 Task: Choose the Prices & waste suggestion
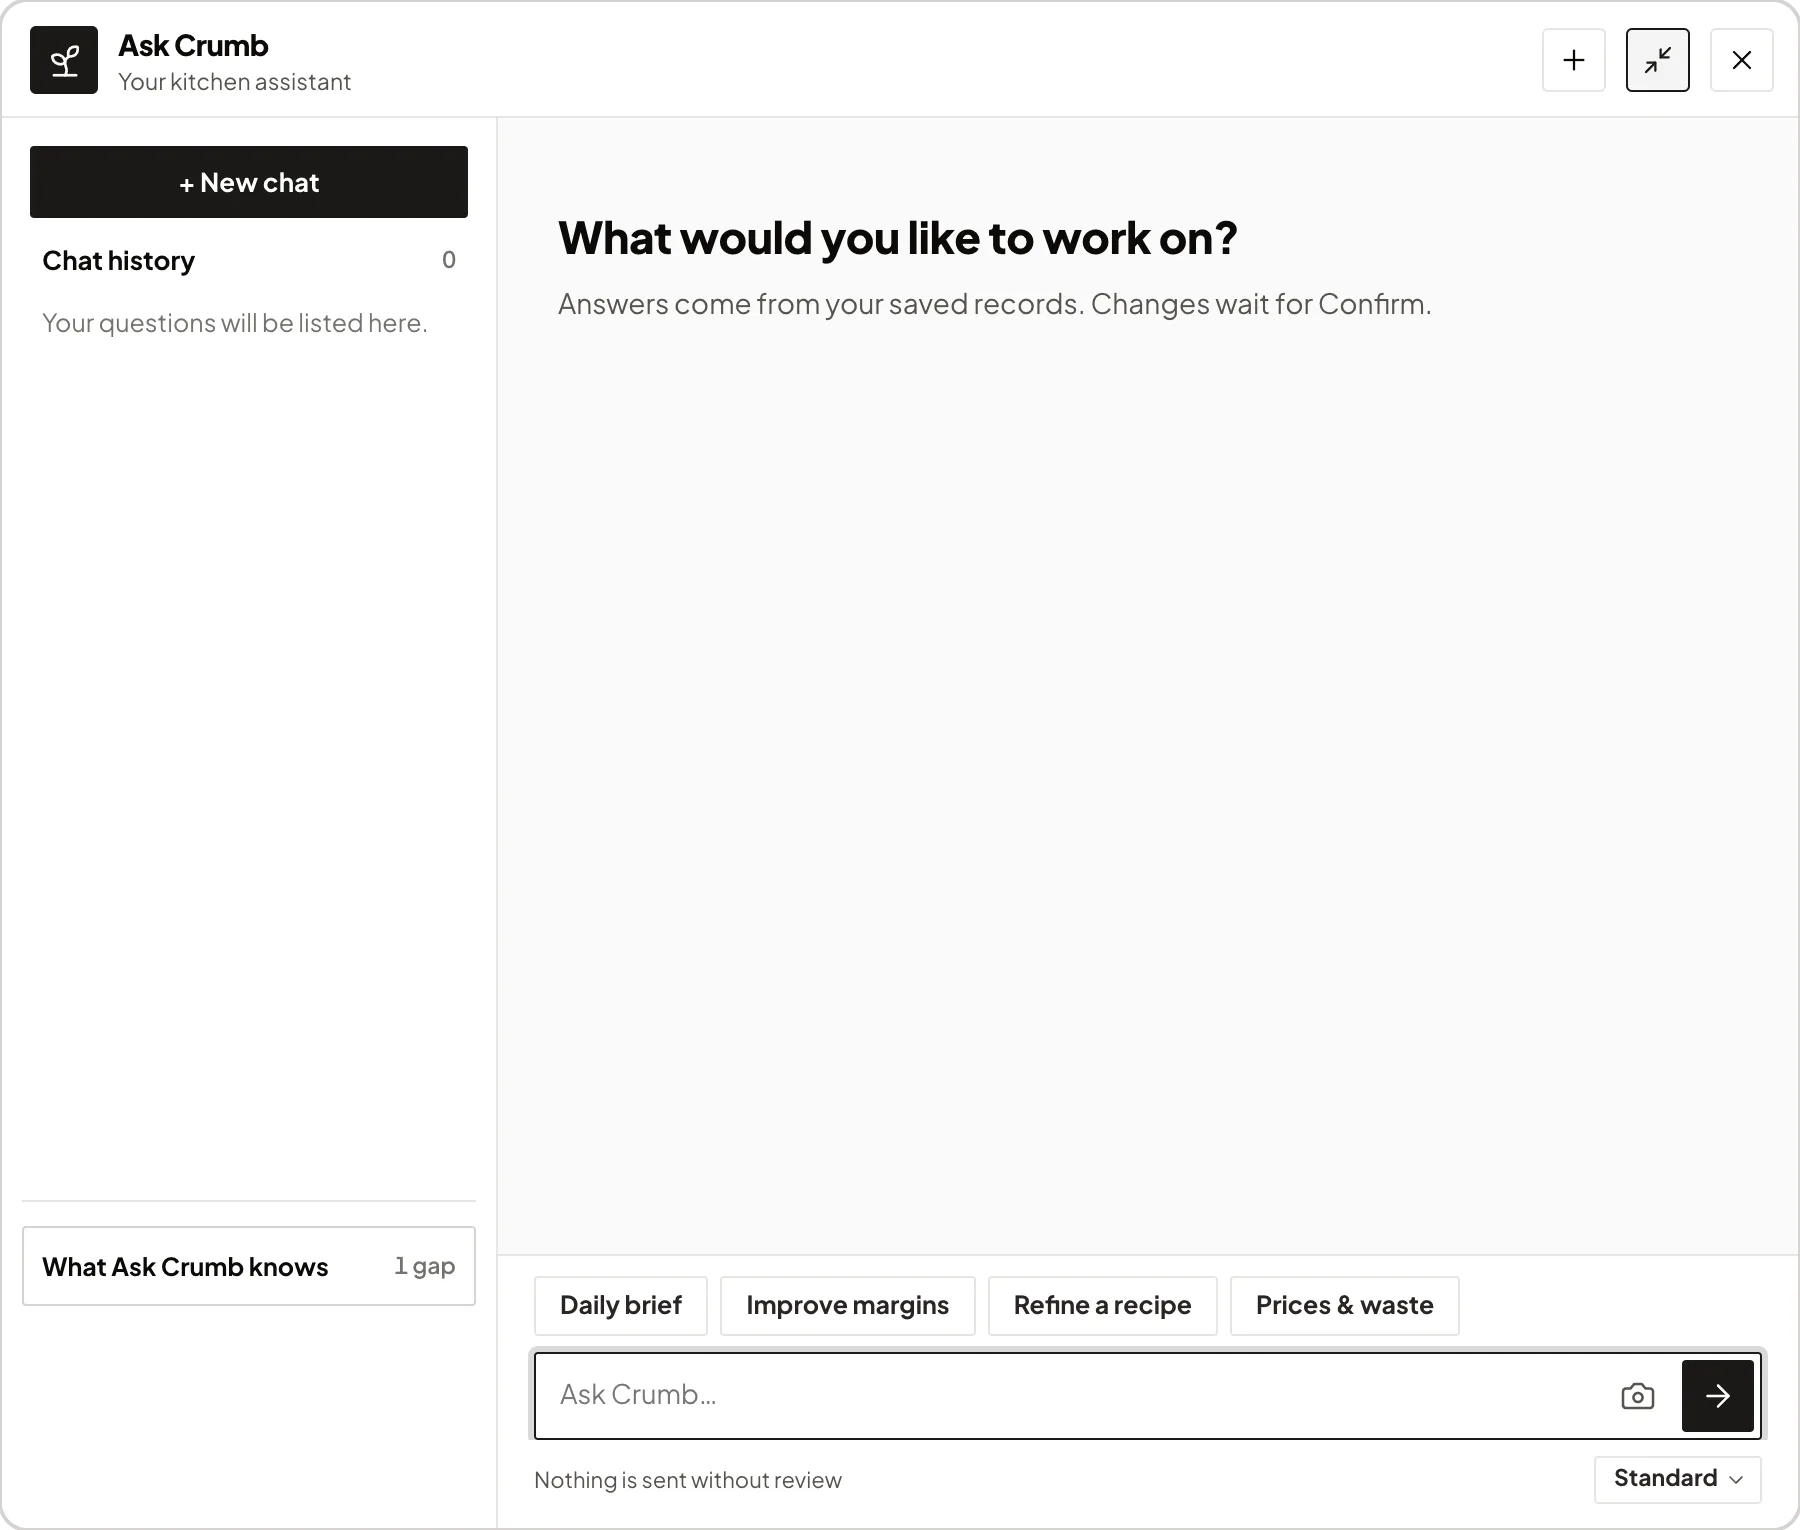coord(1345,1306)
